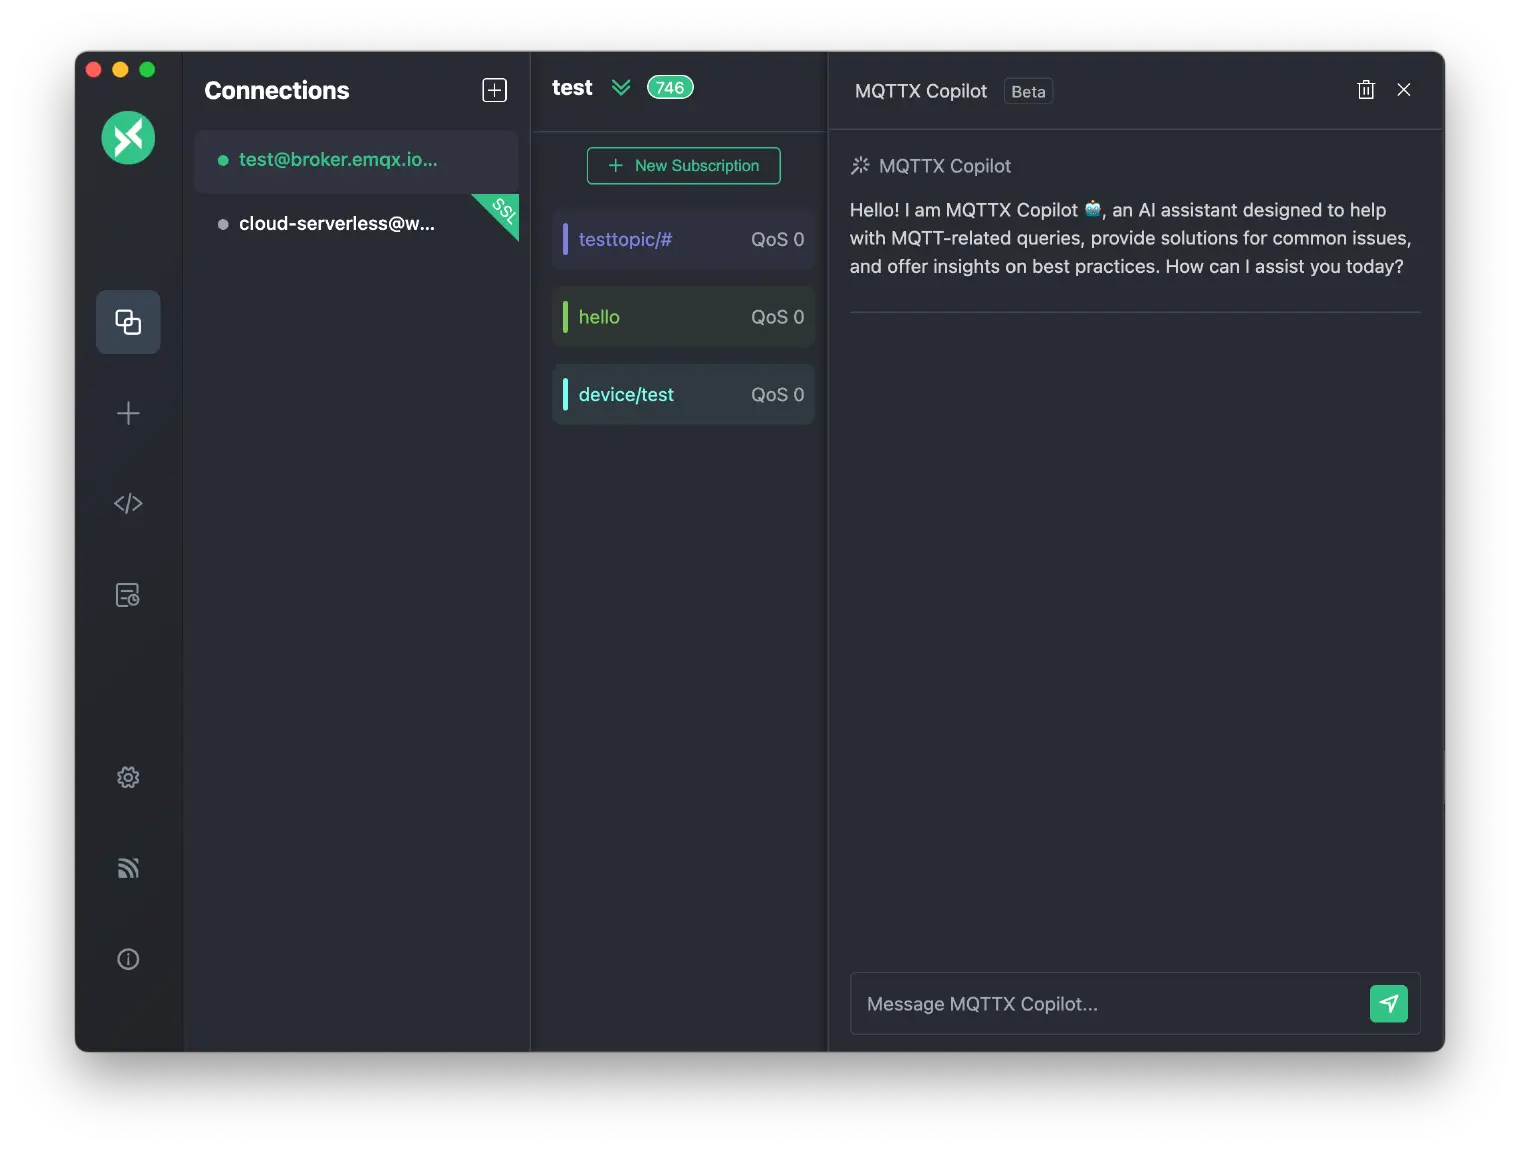This screenshot has width=1520, height=1151.
Task: Open the About info icon
Action: [128, 959]
